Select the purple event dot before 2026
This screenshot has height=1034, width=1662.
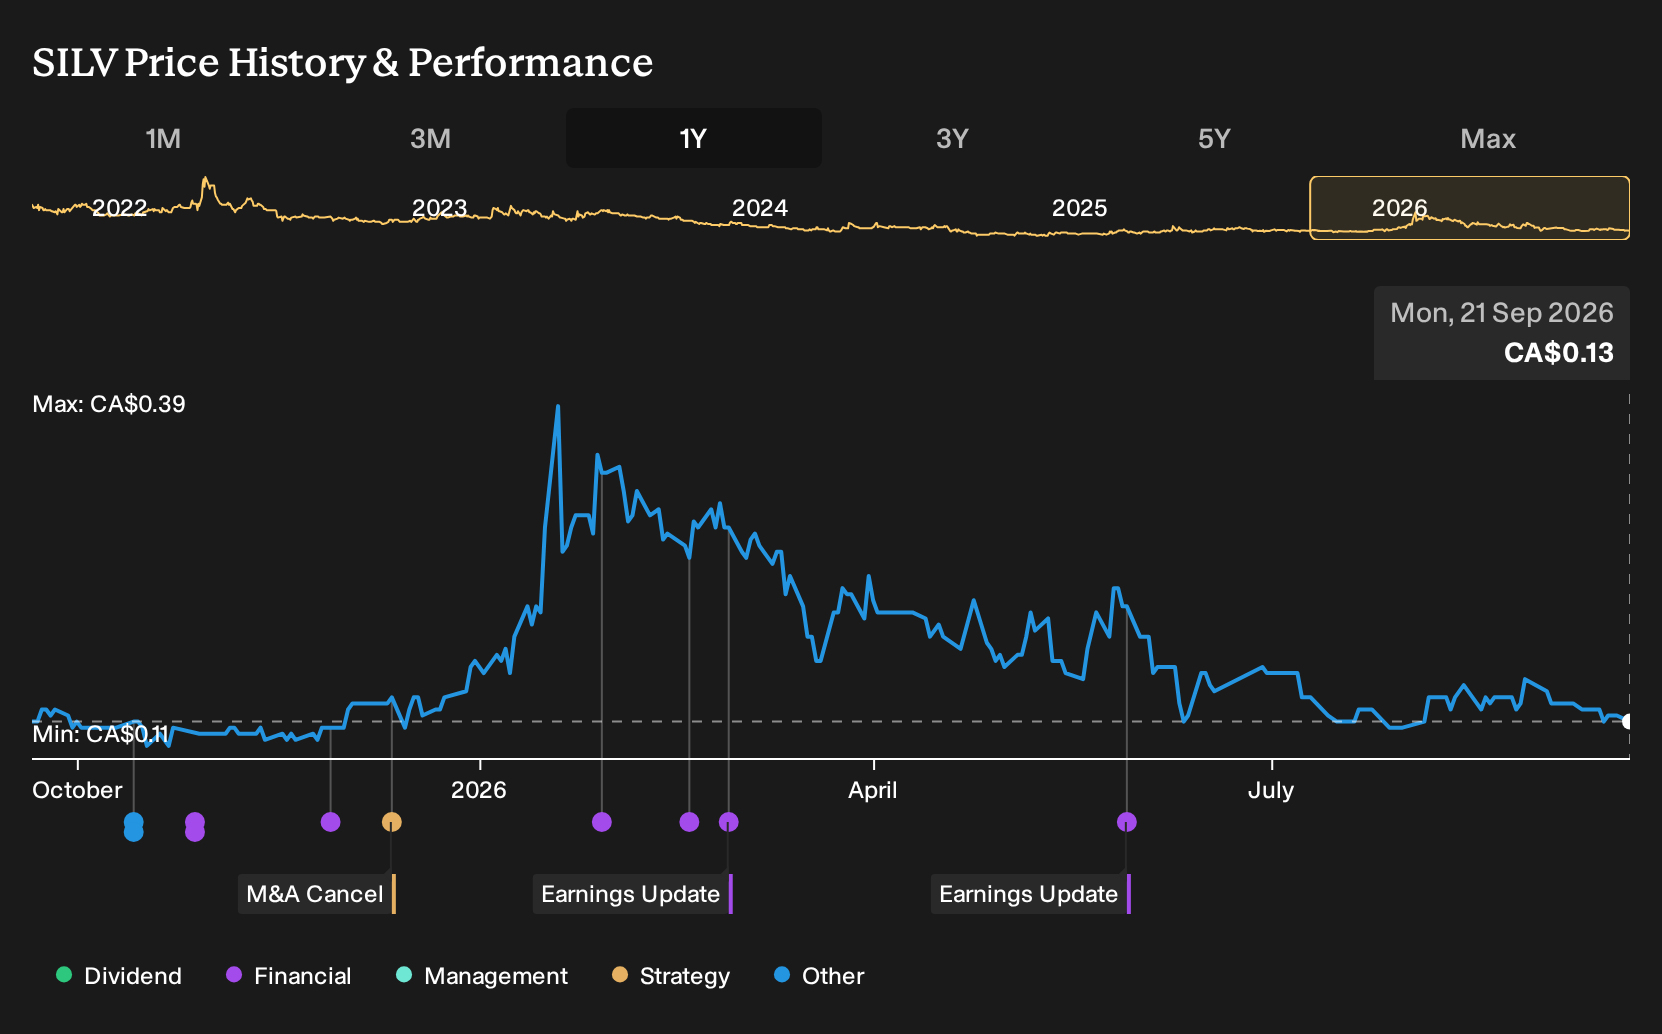point(331,822)
